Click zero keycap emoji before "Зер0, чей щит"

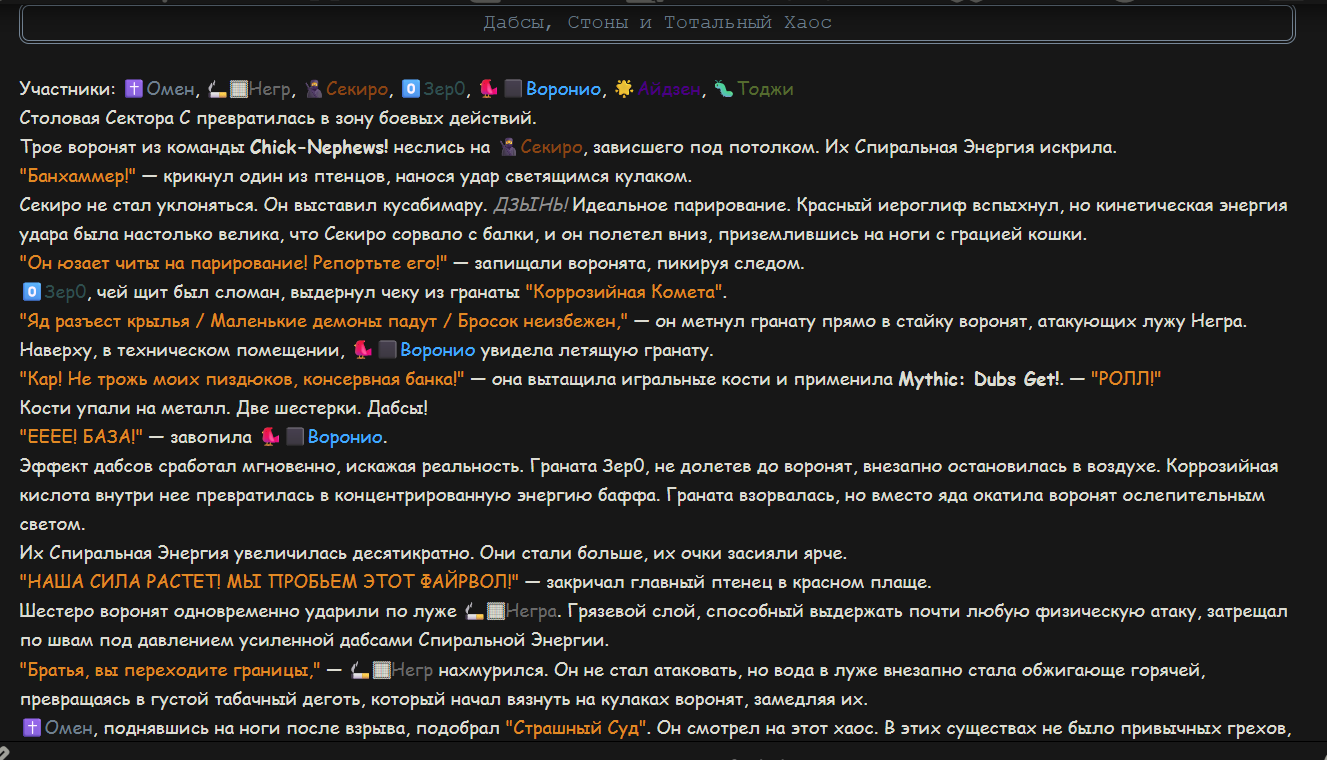30,293
